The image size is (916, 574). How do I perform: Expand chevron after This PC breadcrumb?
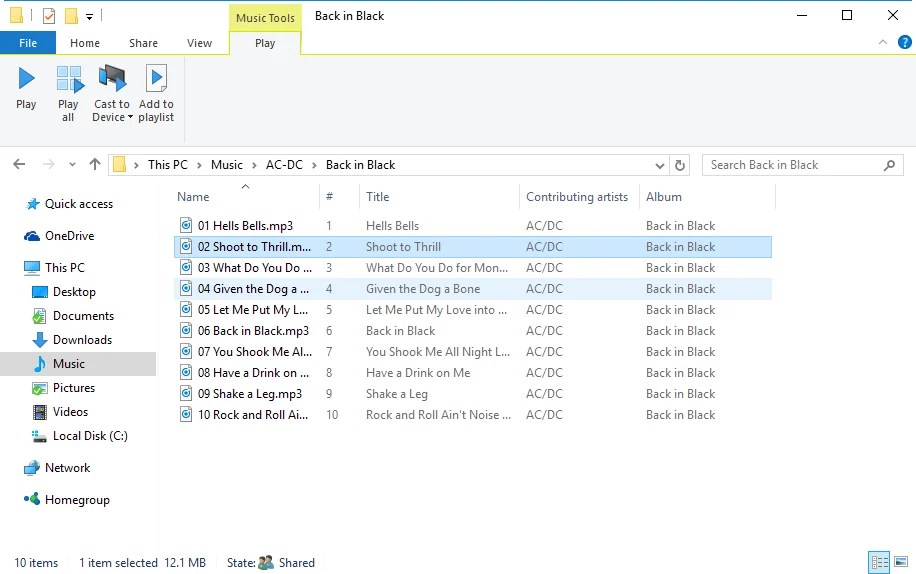click(x=199, y=165)
